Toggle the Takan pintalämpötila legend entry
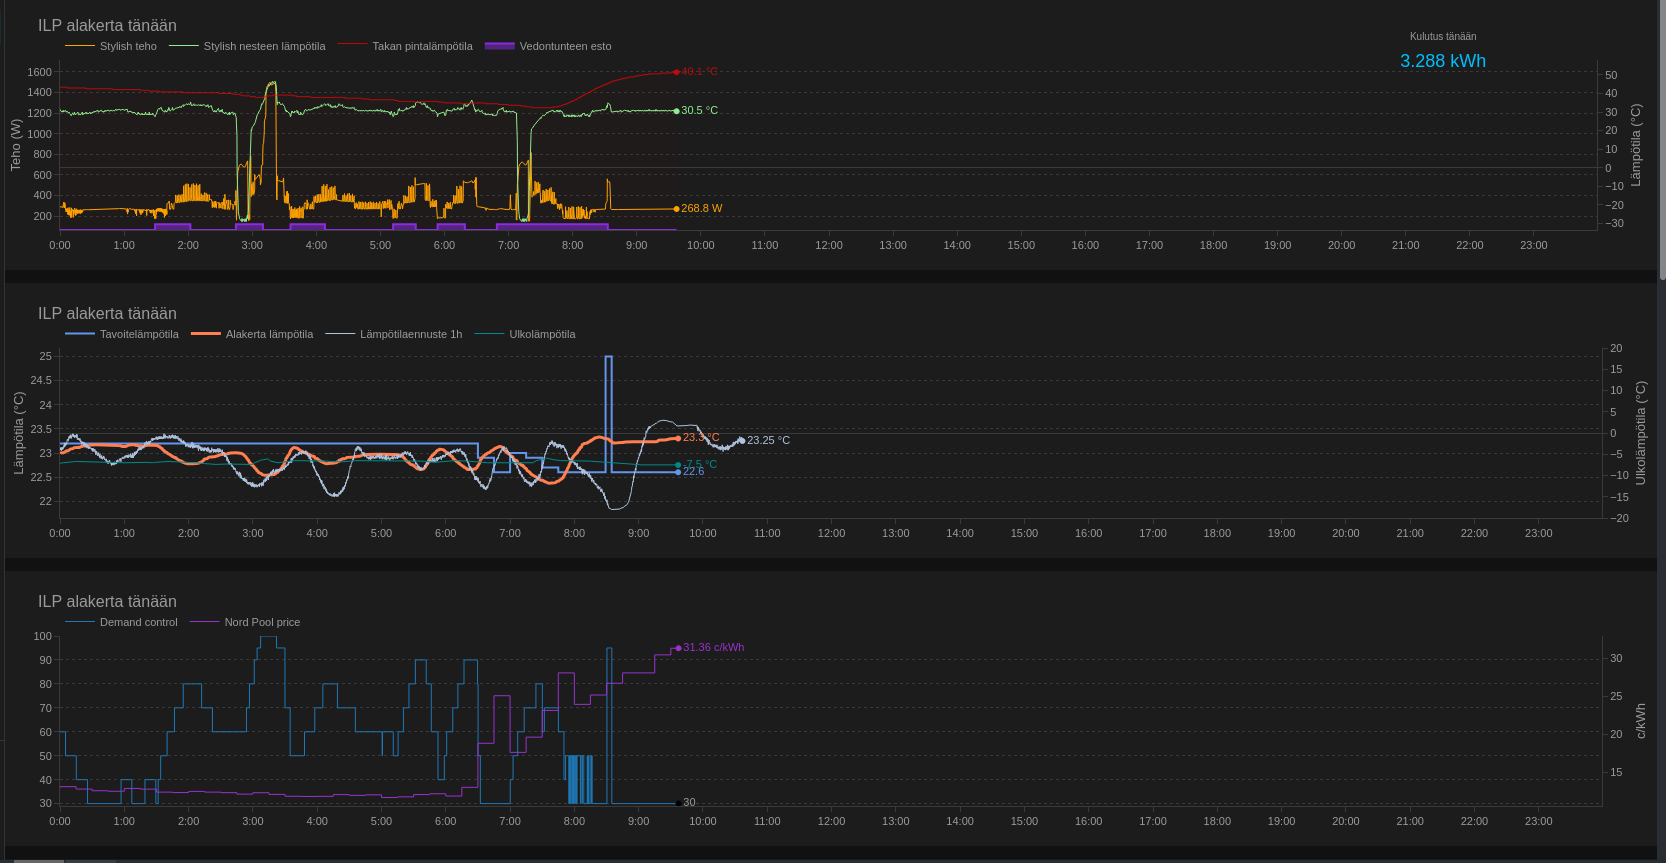 coord(422,46)
